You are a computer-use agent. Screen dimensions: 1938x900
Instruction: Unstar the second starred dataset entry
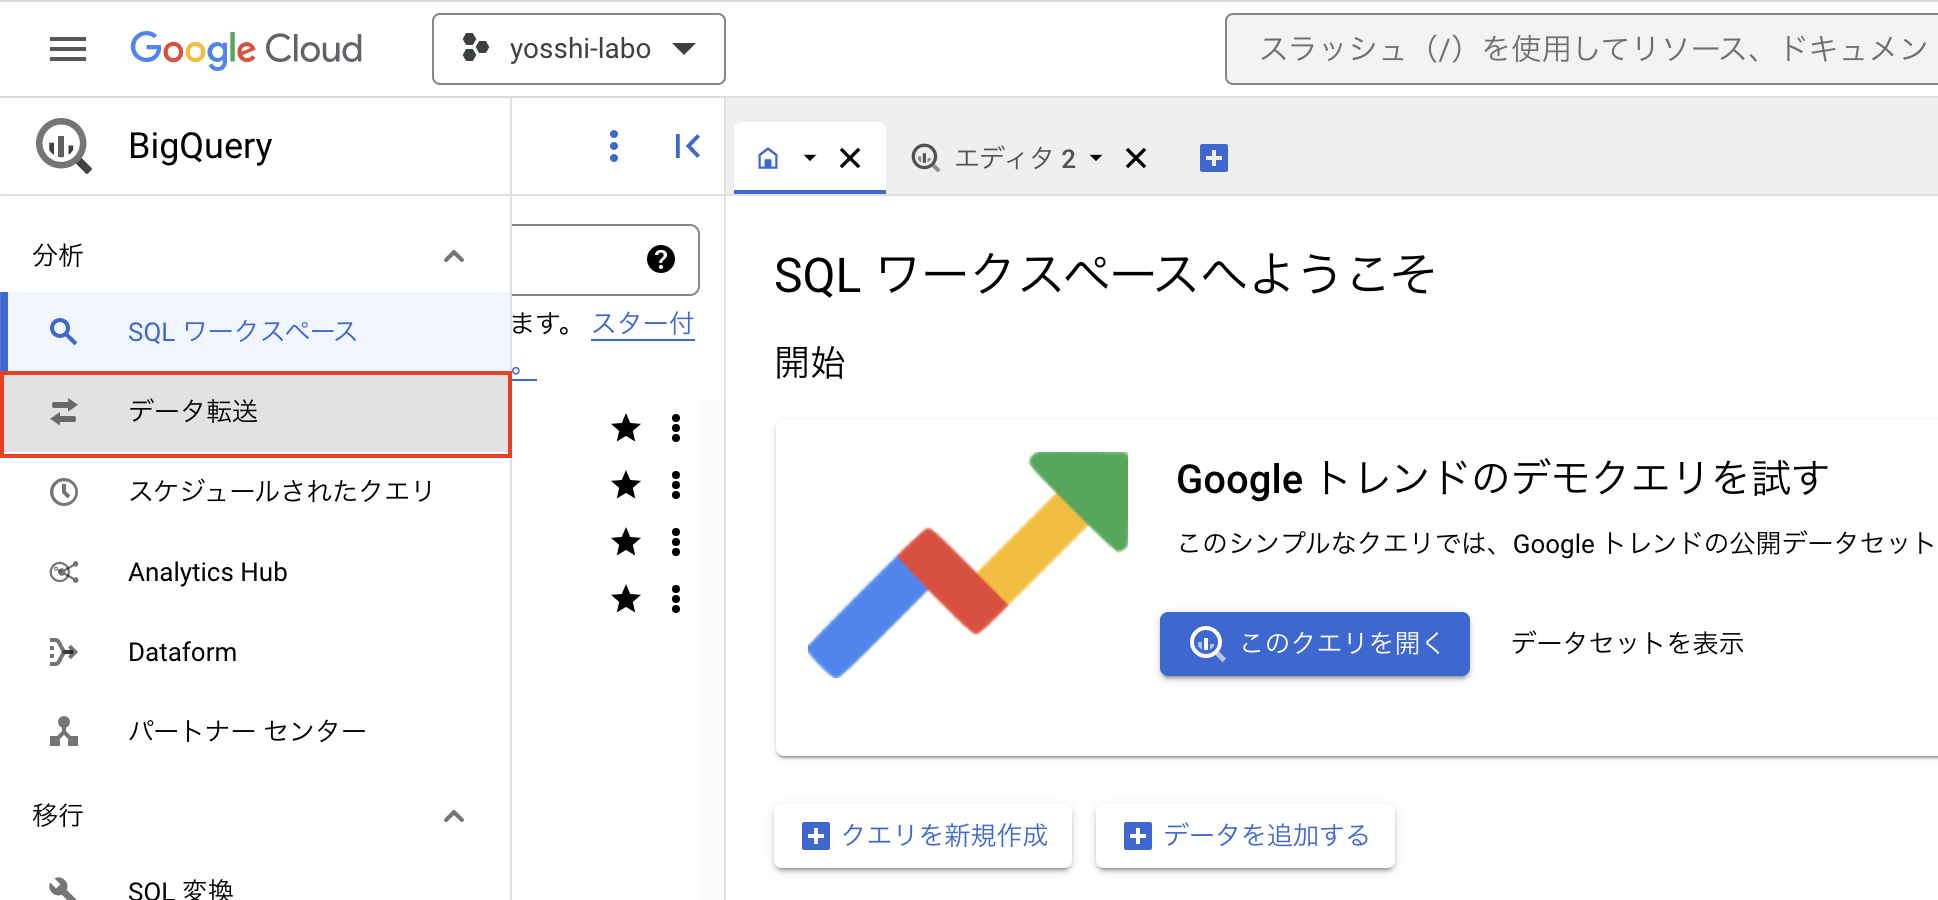point(625,485)
